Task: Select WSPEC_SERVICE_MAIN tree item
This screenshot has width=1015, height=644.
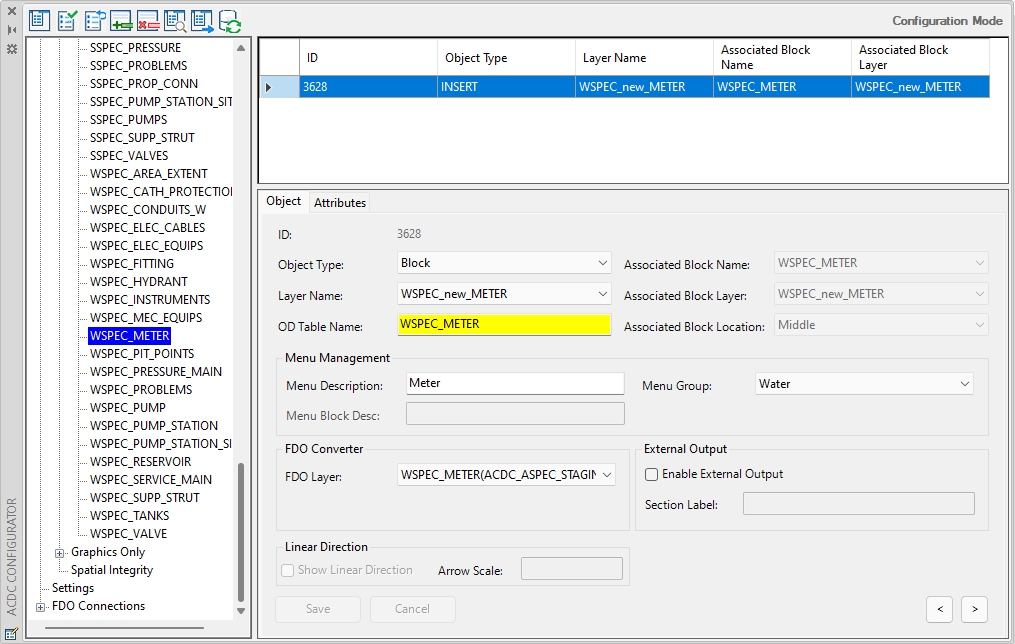Action: point(151,480)
